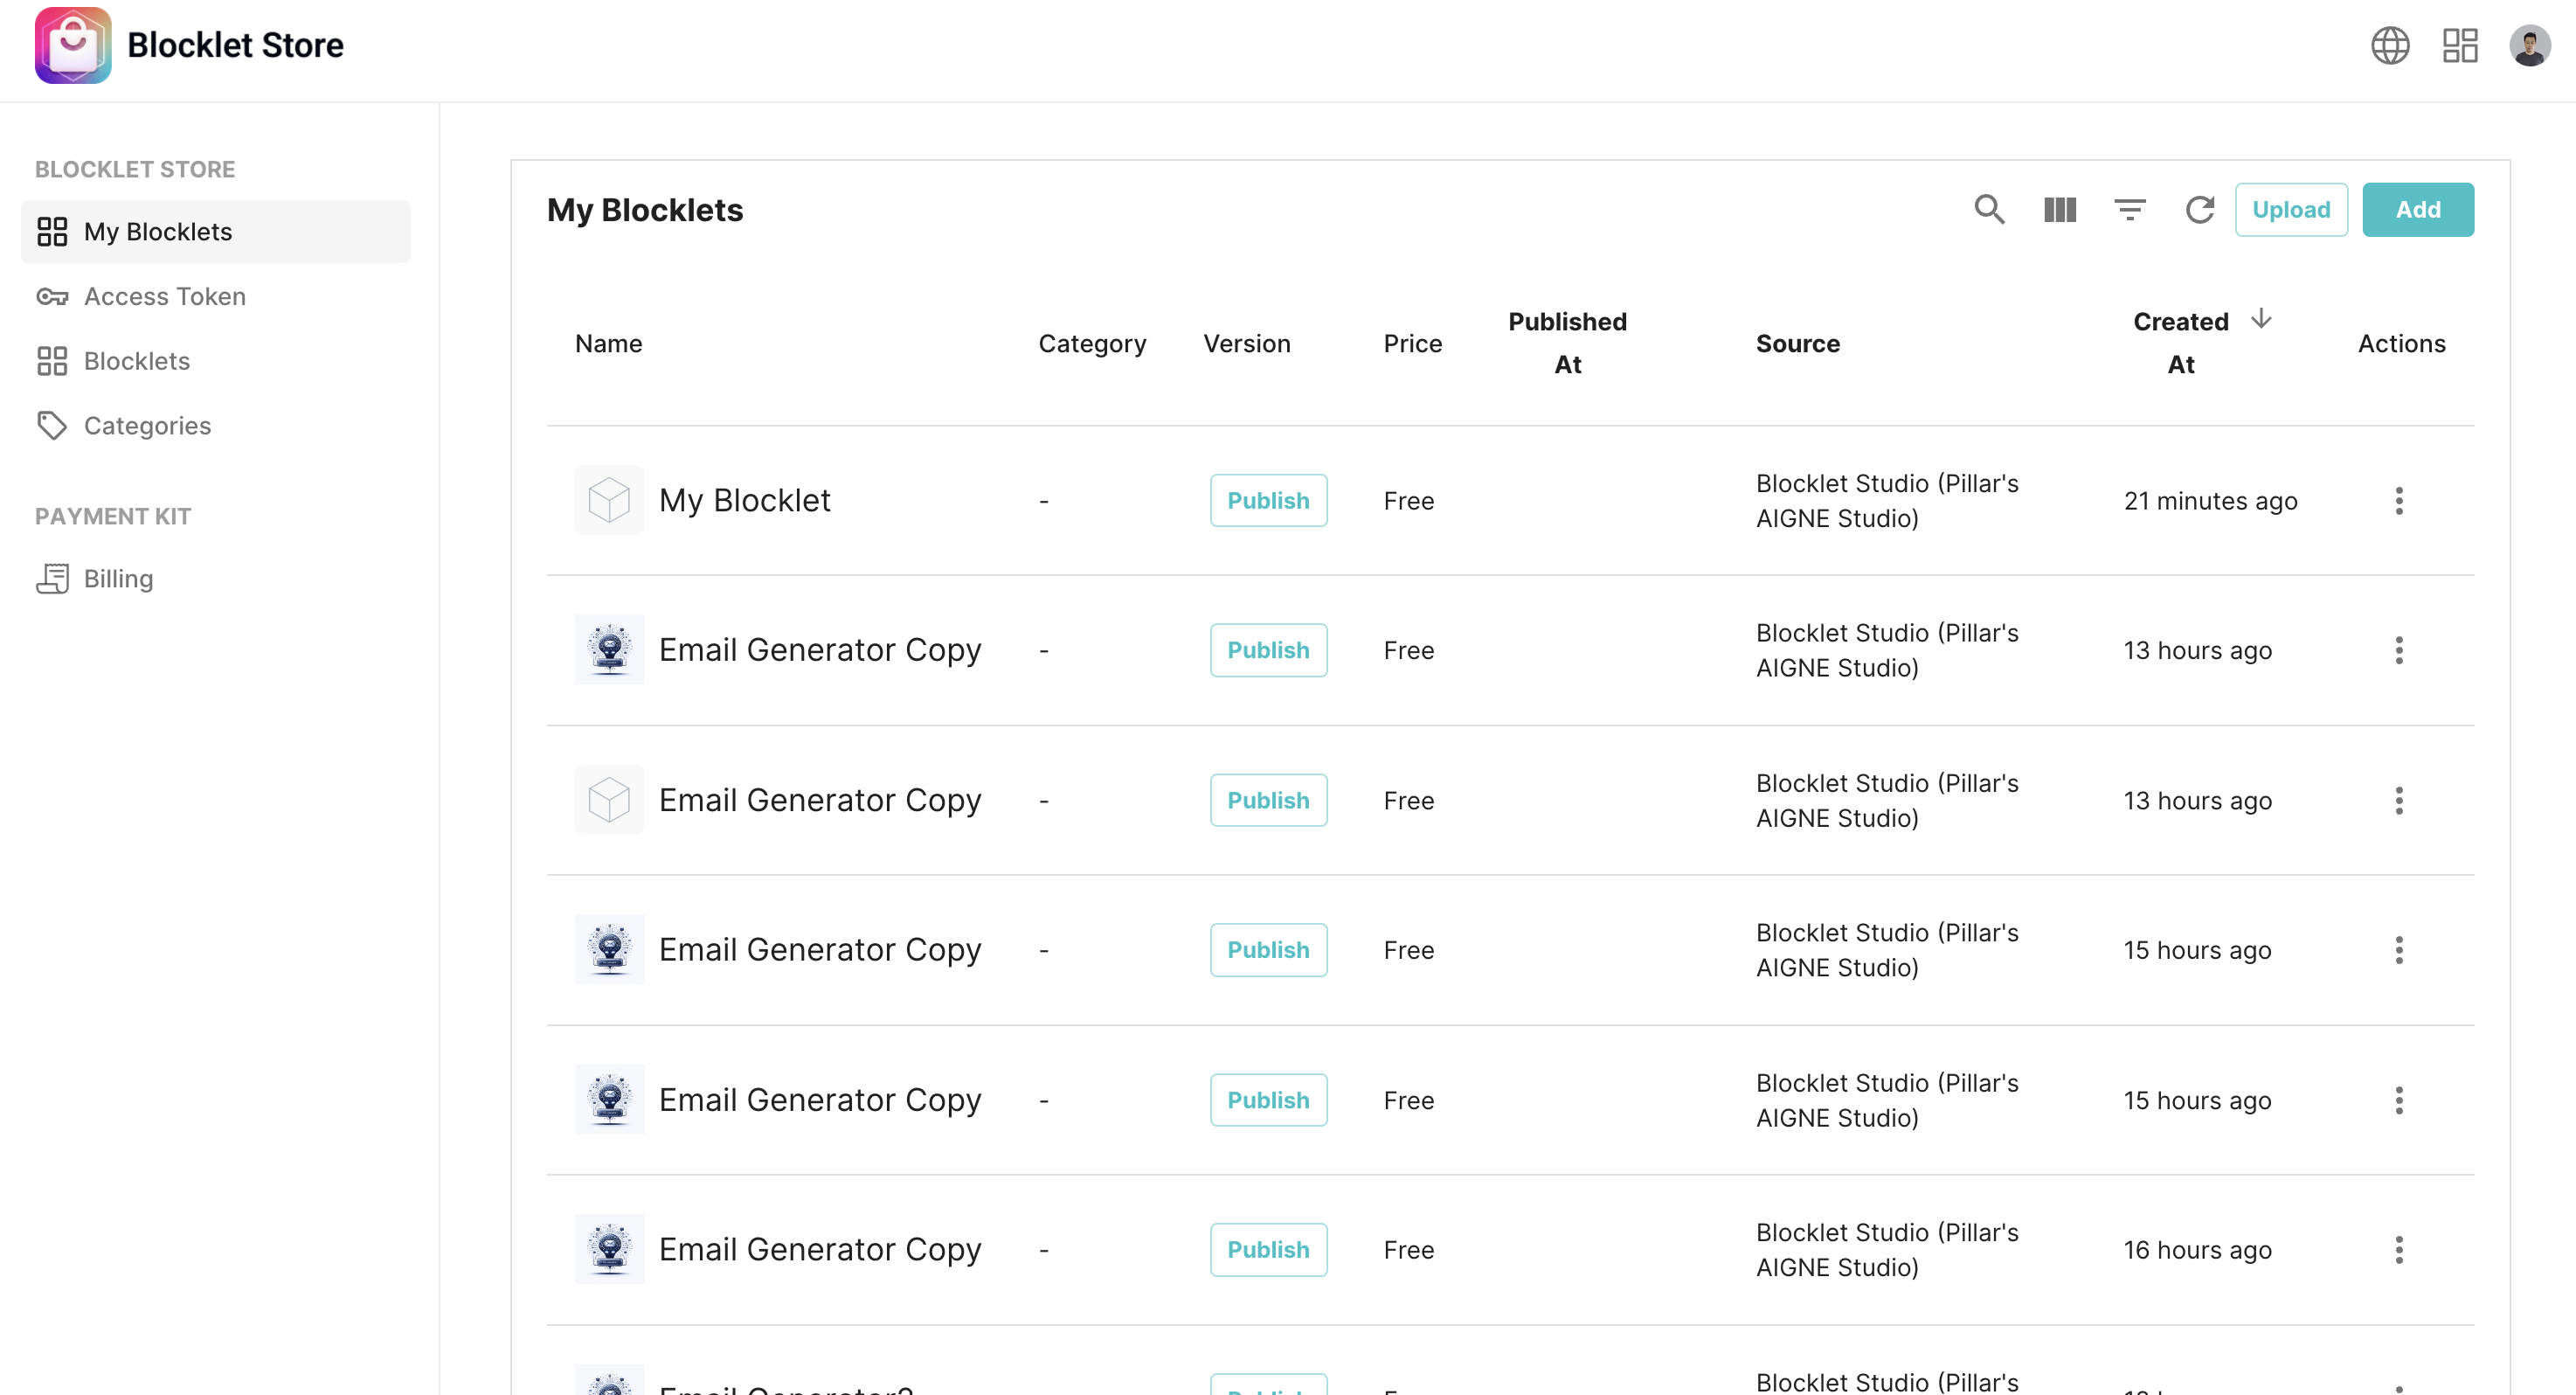Open Categories in the sidebar

click(x=147, y=426)
